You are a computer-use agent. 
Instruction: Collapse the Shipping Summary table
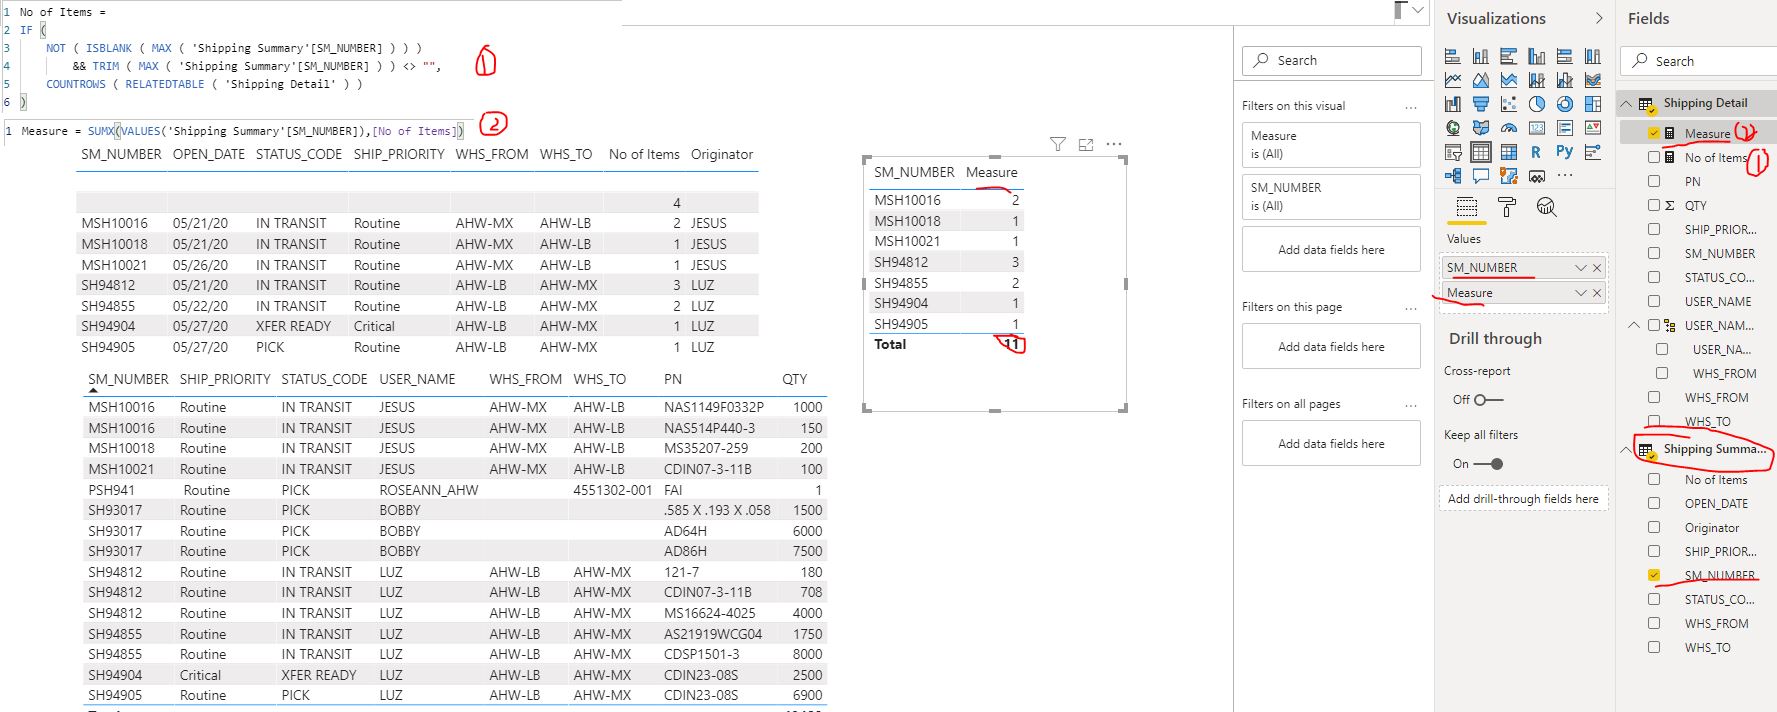(x=1626, y=450)
